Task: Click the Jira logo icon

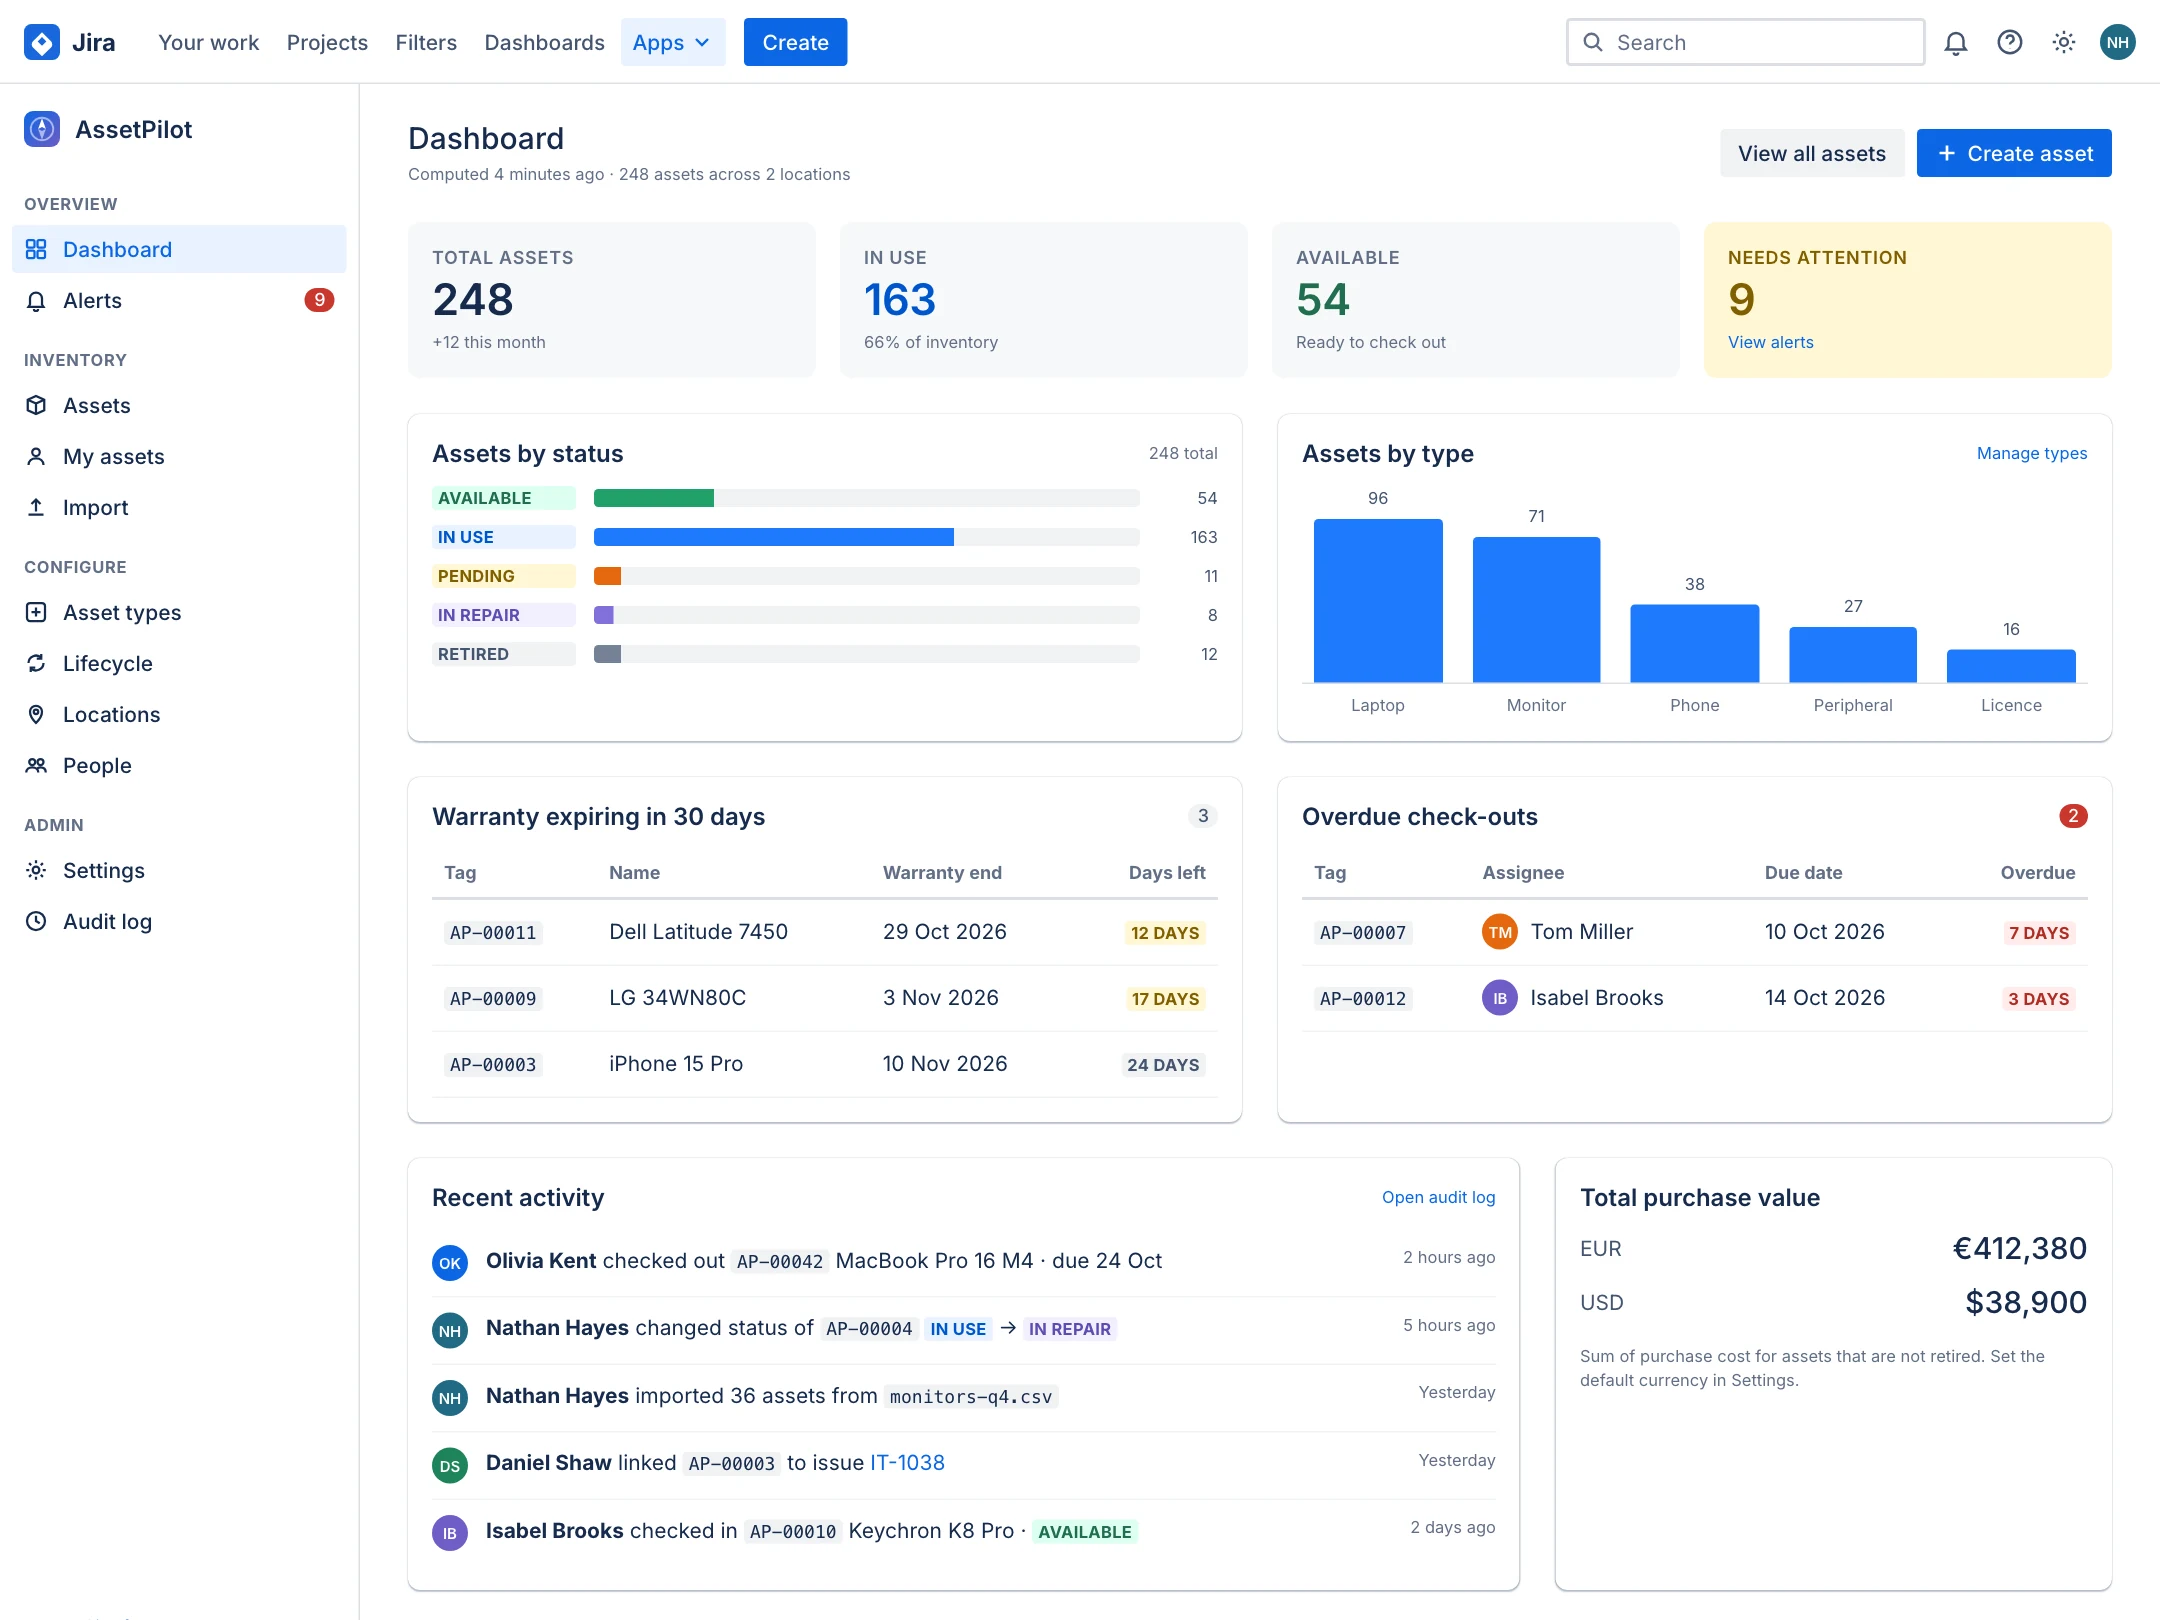Action: point(42,42)
